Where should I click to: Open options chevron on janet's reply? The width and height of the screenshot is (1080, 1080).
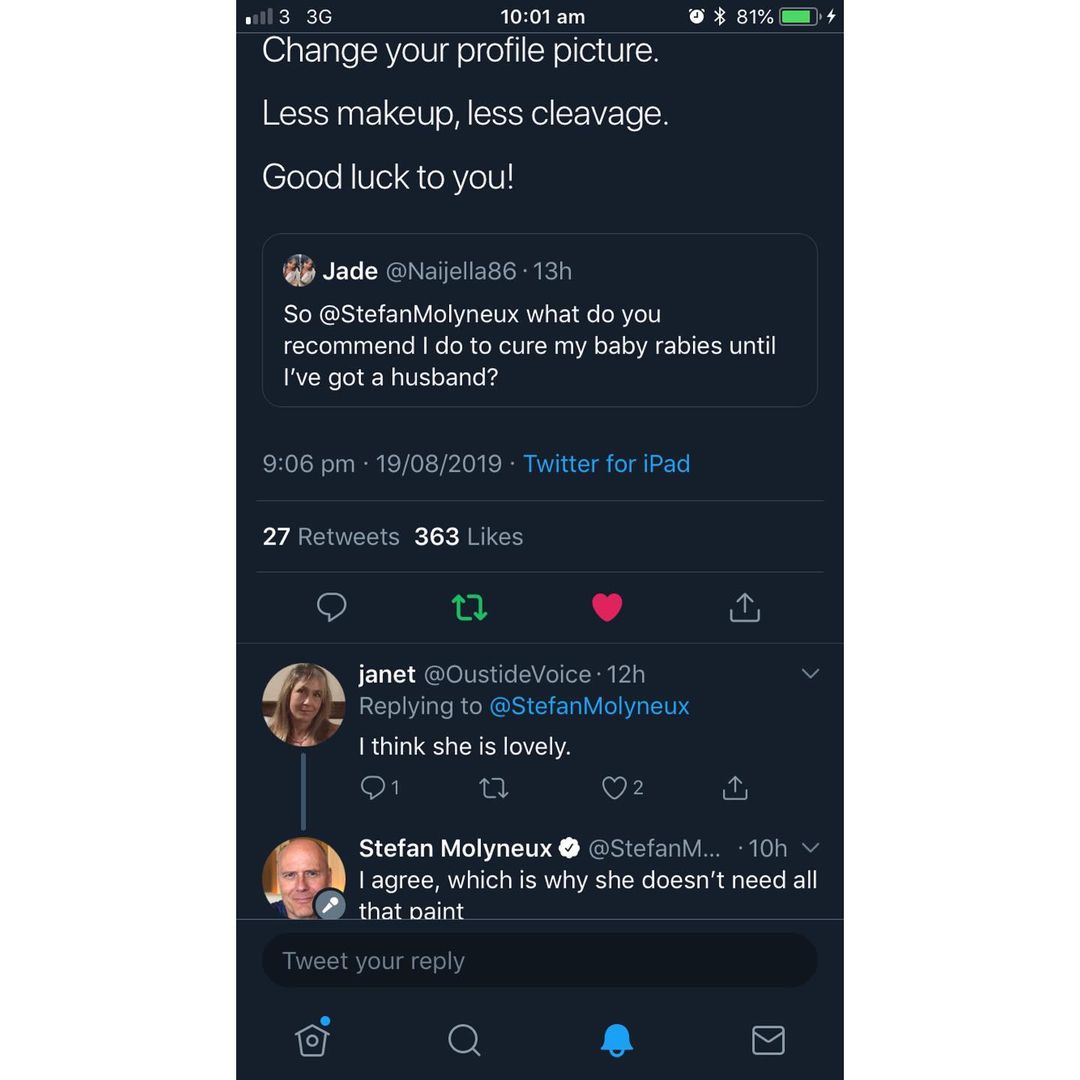pyautogui.click(x=810, y=674)
